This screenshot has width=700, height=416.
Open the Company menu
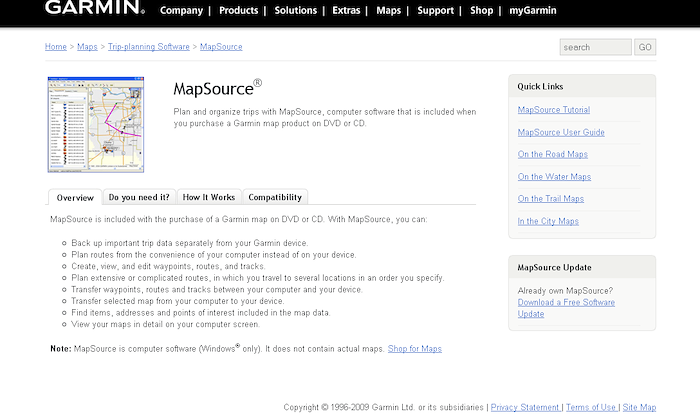[x=181, y=10]
